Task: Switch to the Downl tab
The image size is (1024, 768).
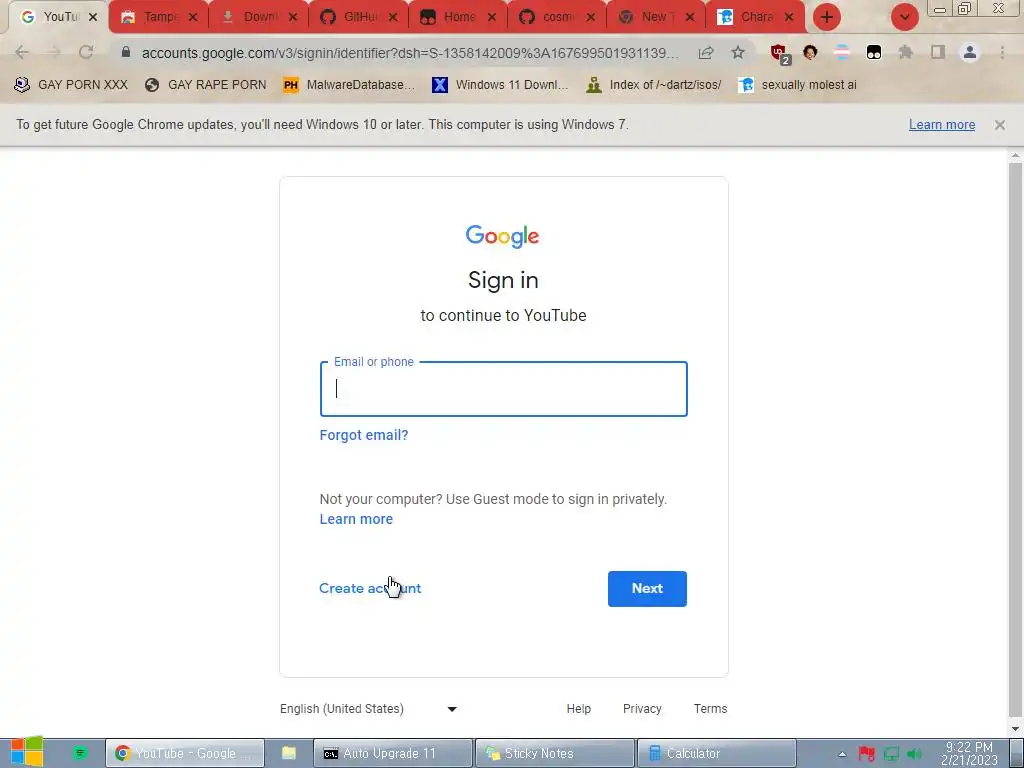Action: pos(258,17)
